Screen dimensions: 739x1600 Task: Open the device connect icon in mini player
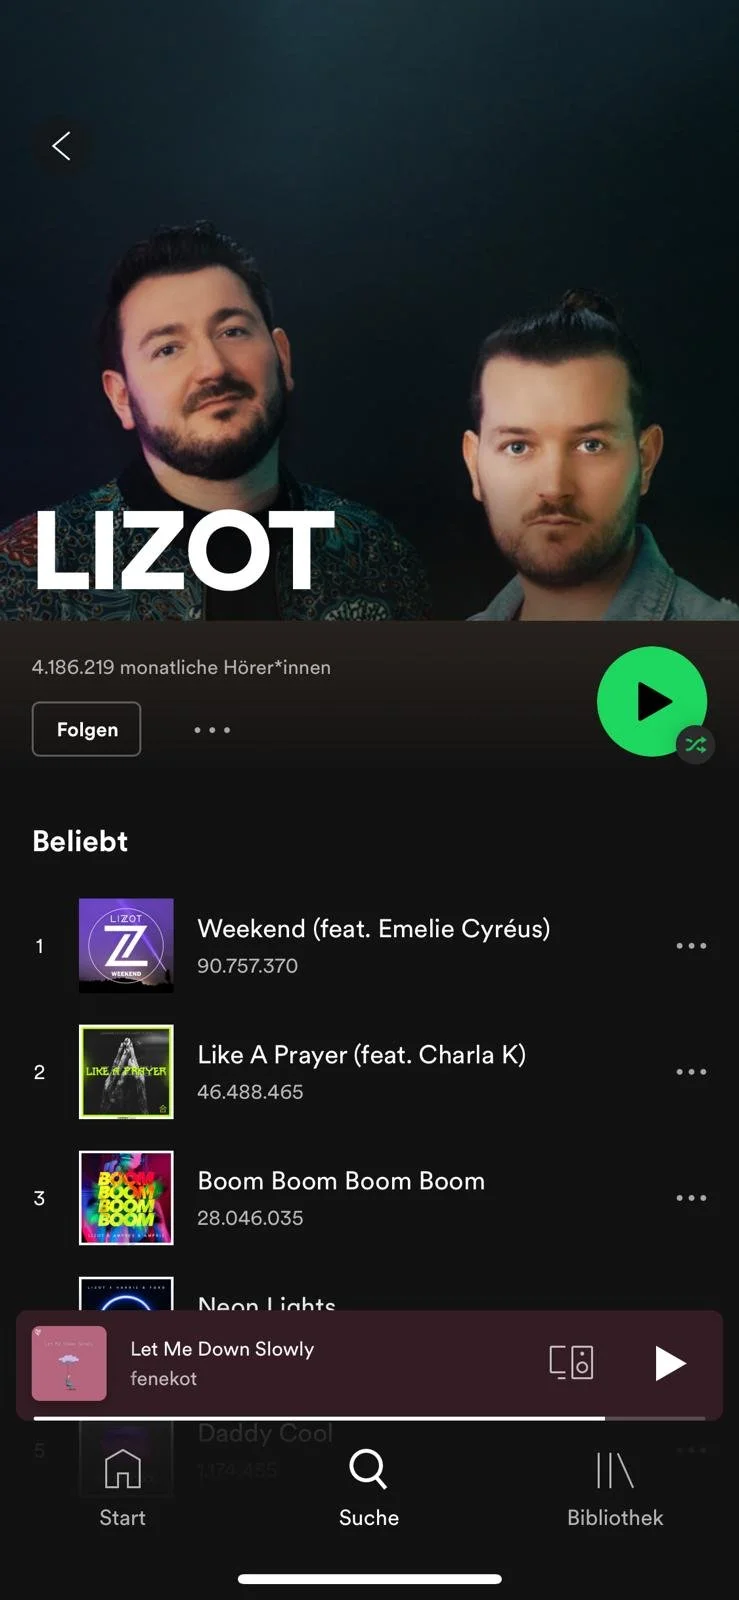pos(571,1362)
